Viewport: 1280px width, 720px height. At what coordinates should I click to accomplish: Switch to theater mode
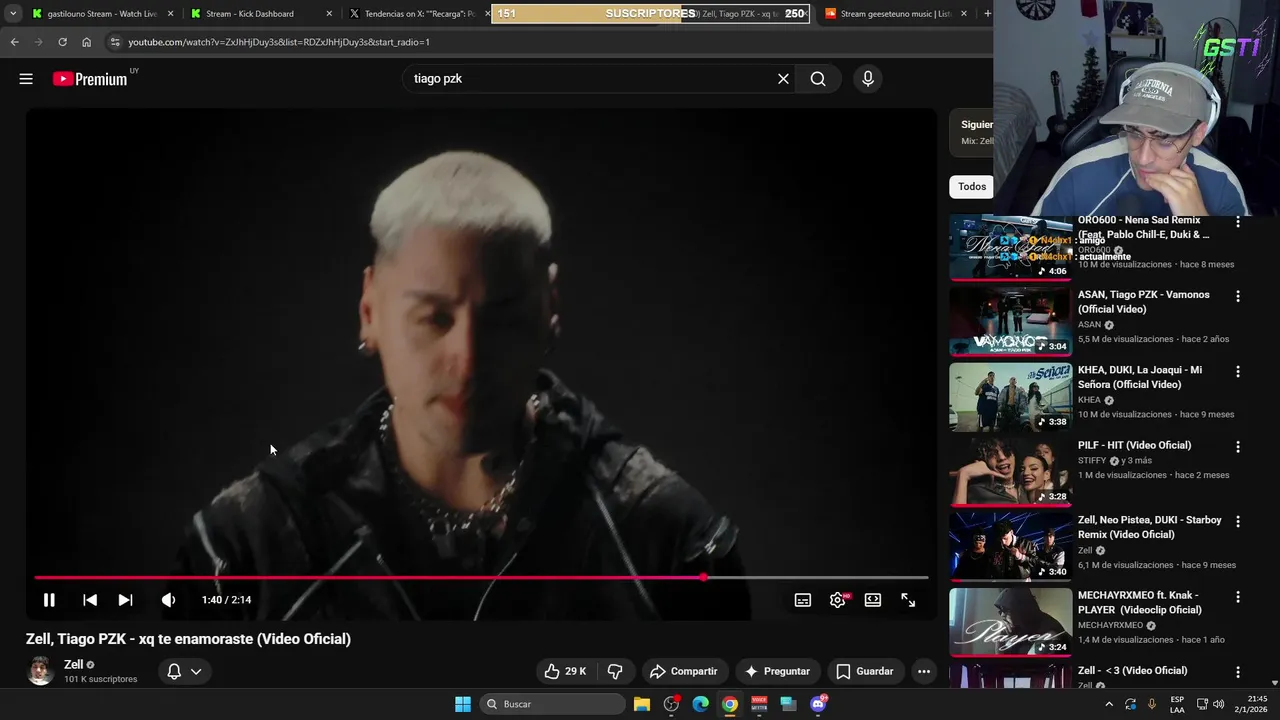(873, 600)
